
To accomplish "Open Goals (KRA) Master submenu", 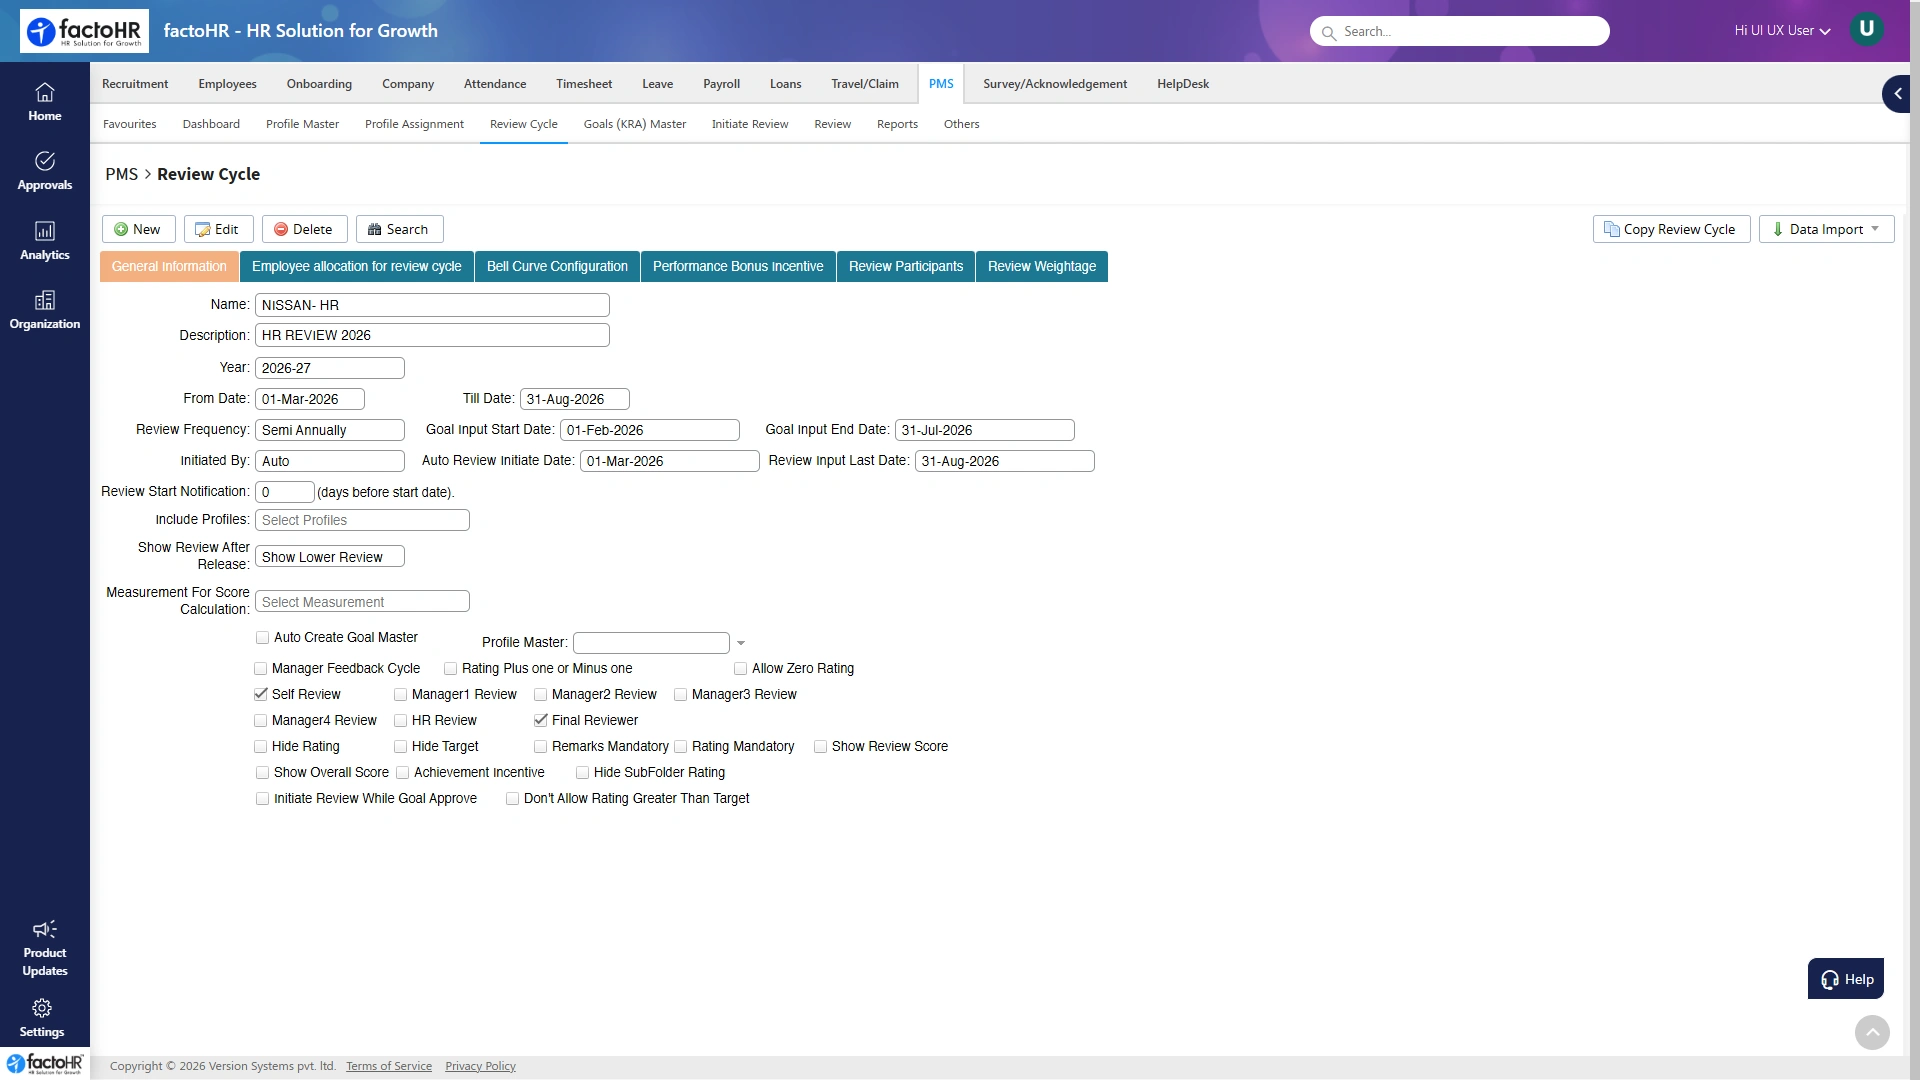I will click(x=635, y=124).
